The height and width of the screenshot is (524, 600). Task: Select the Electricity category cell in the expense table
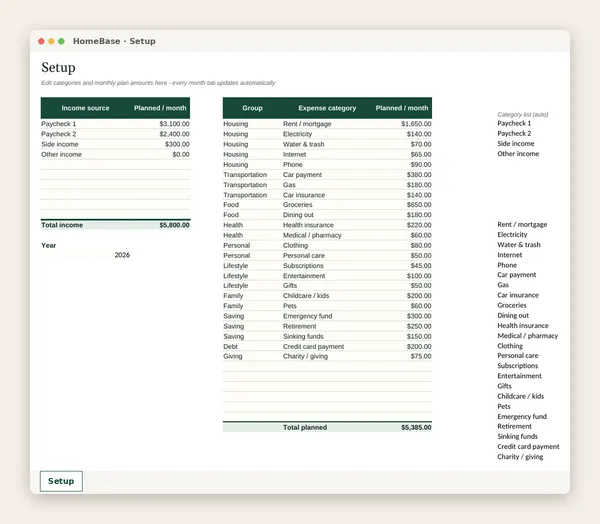[297, 134]
